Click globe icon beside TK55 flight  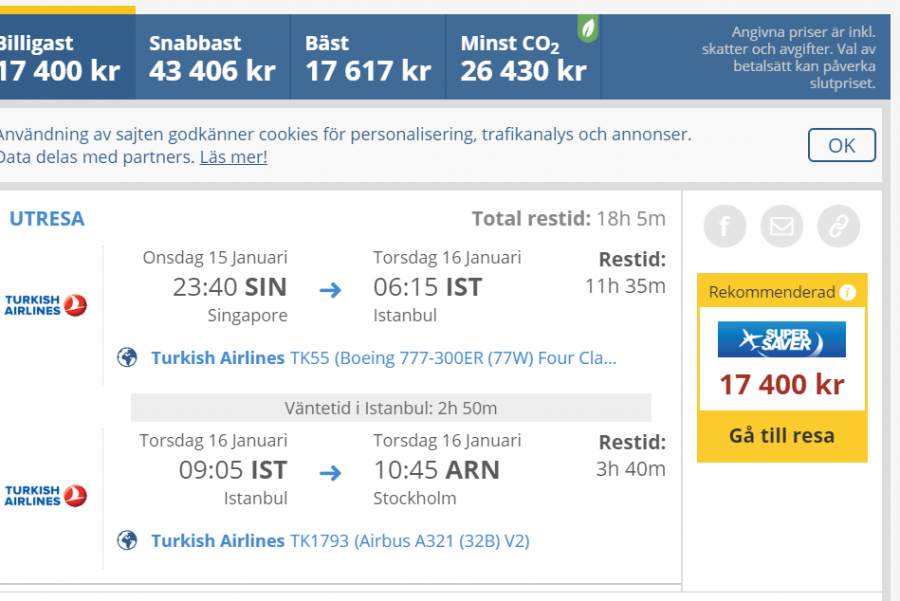(x=127, y=358)
